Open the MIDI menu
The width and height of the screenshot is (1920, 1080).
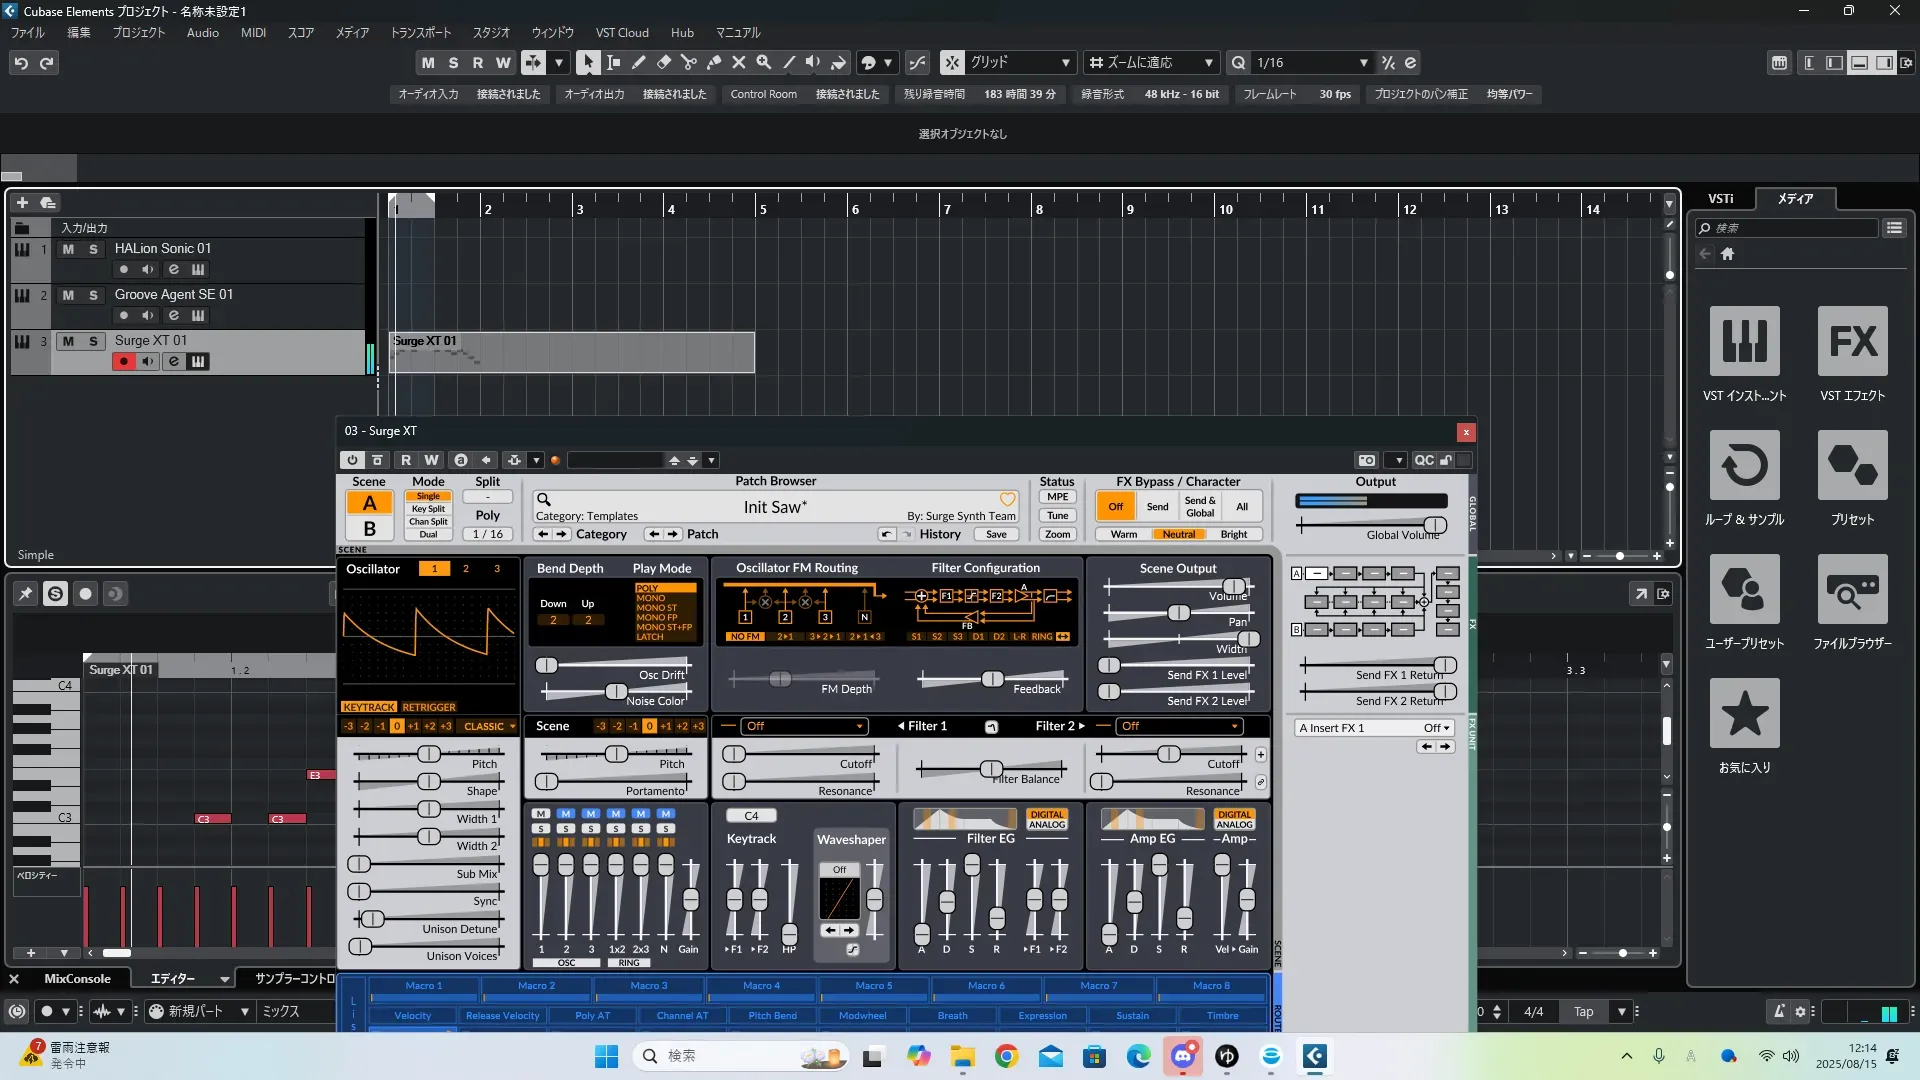pyautogui.click(x=253, y=33)
